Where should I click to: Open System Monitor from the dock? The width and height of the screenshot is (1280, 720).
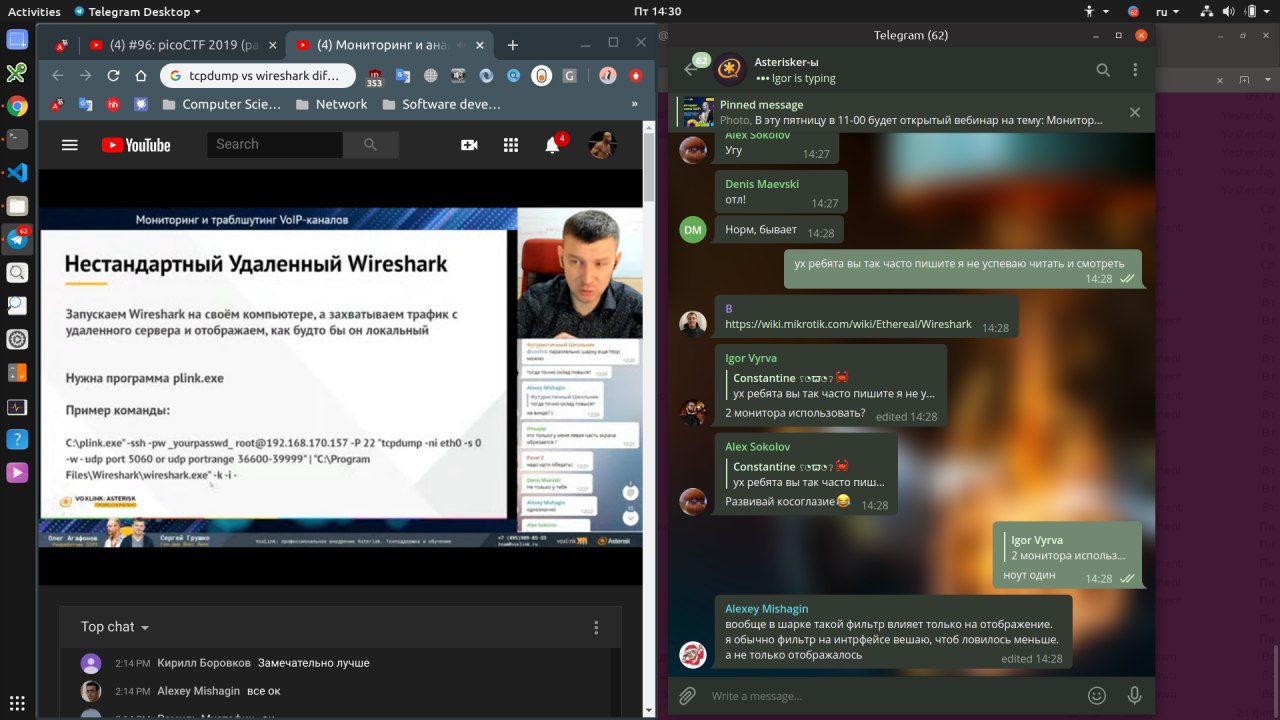[17, 406]
